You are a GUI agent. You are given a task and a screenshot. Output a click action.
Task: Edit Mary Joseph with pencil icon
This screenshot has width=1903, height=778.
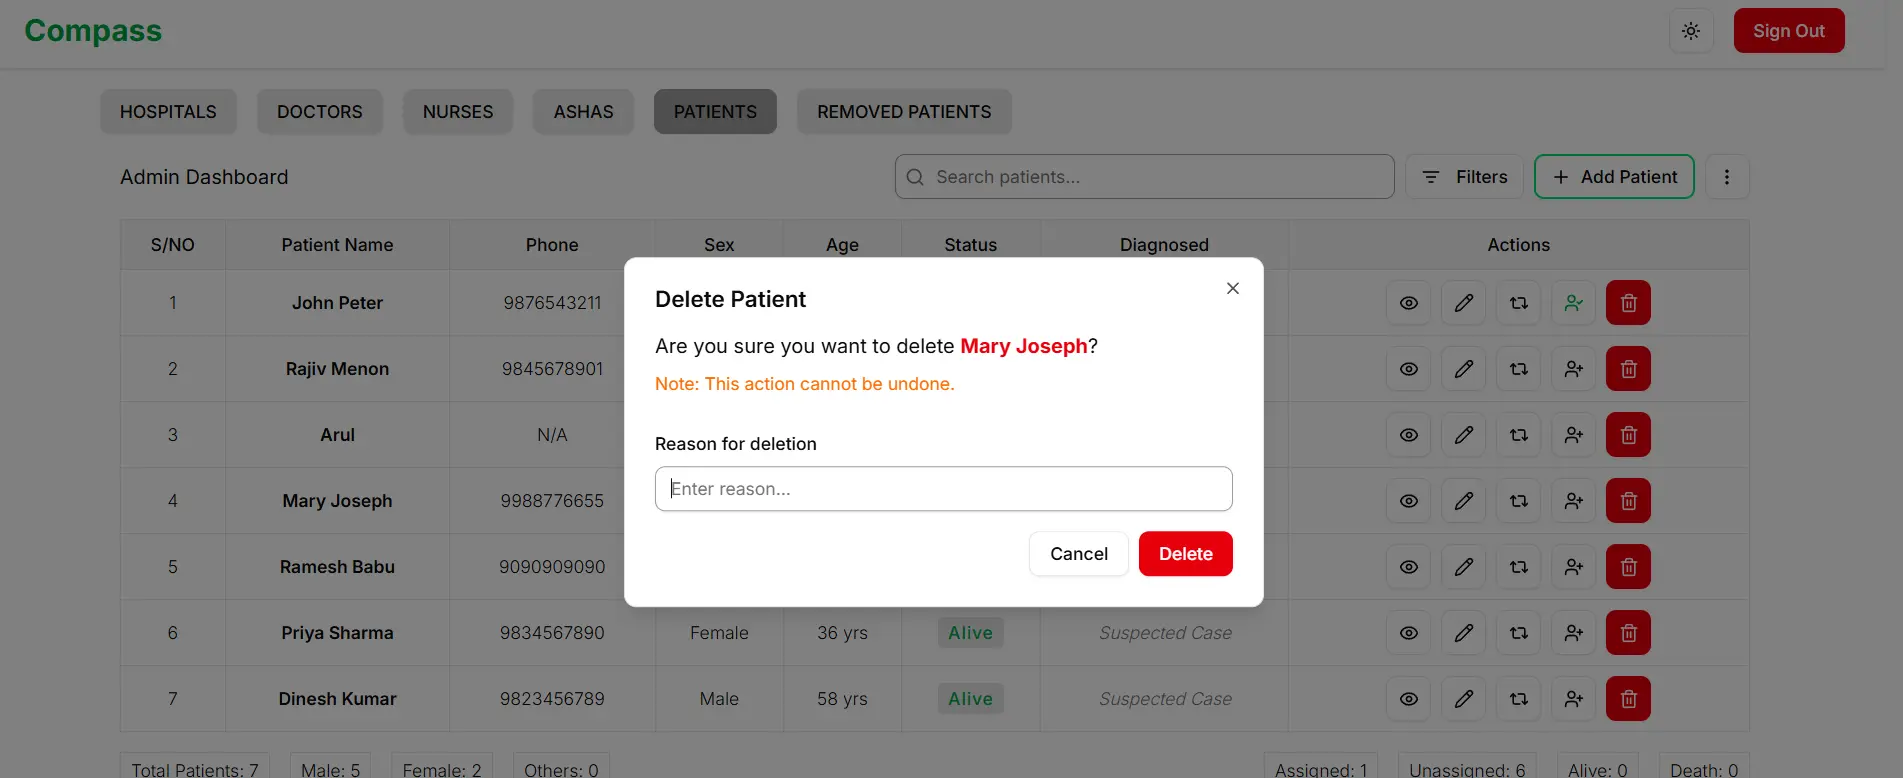1464,501
